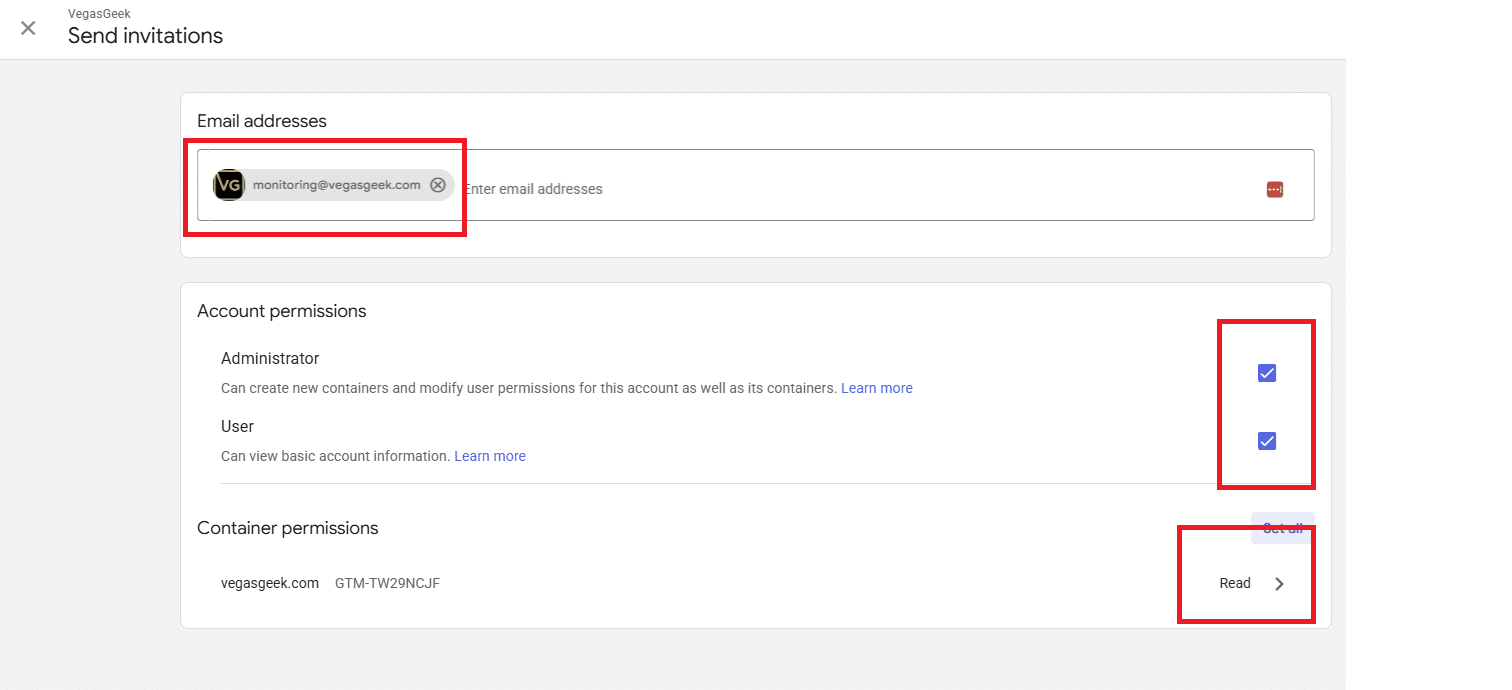
Task: Open Learn more link for User
Action: (490, 456)
